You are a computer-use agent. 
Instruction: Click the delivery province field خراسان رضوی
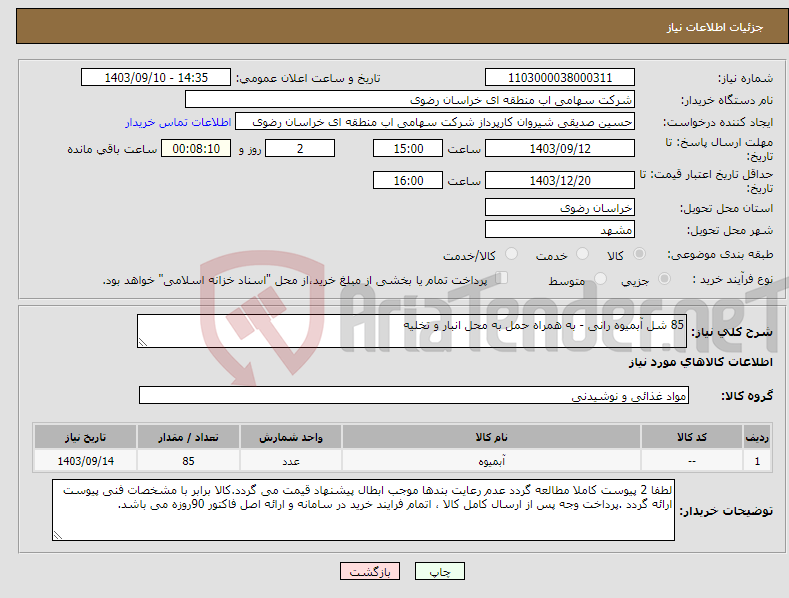point(560,207)
